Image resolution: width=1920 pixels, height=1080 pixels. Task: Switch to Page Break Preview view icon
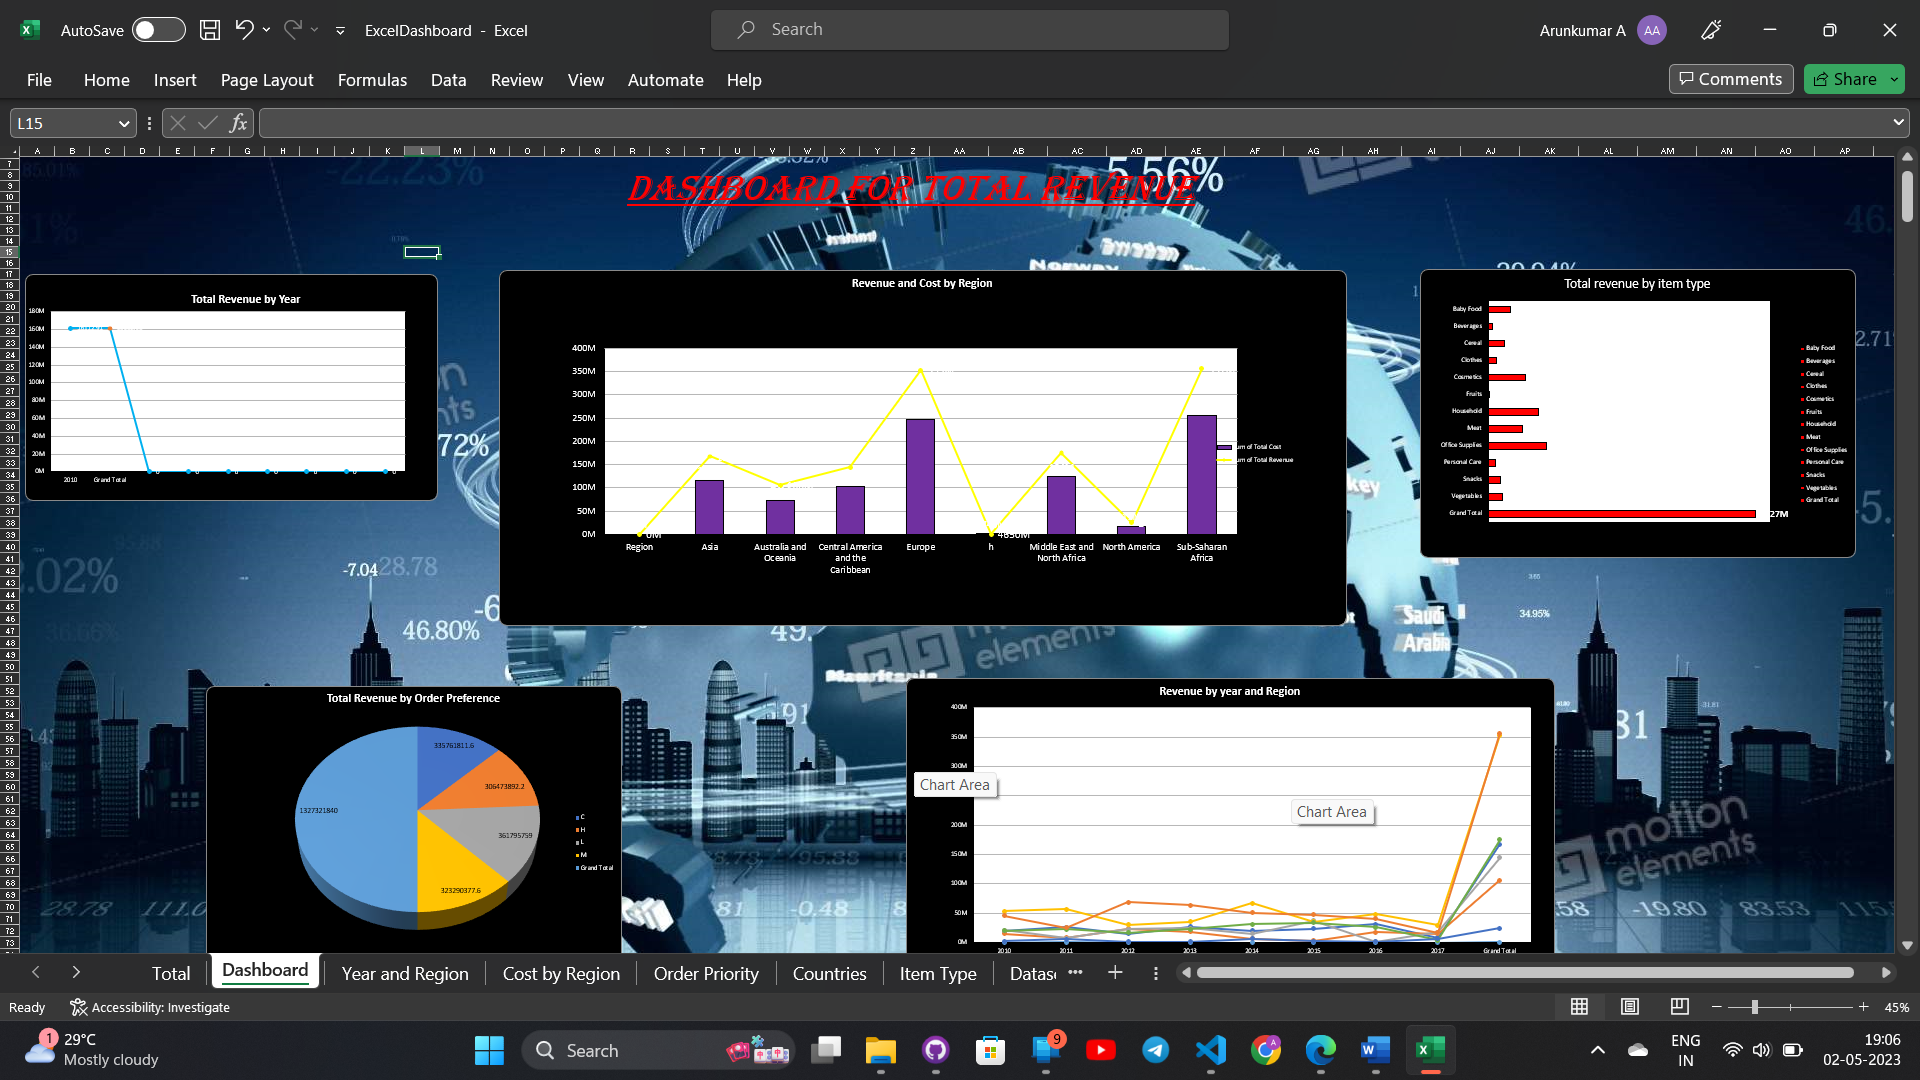1680,1007
